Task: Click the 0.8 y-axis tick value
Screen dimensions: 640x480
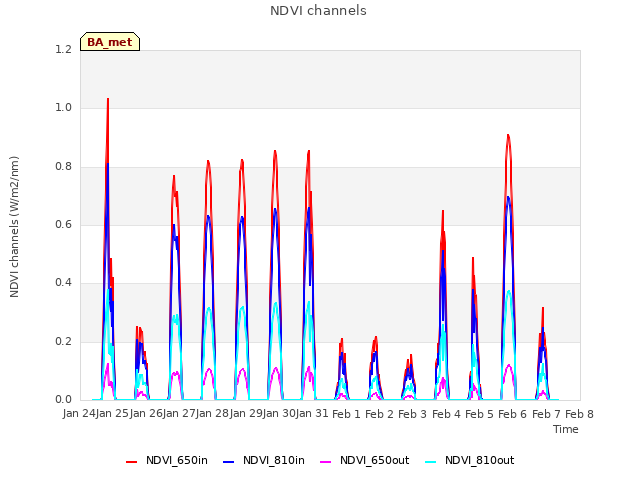Action: coord(63,167)
